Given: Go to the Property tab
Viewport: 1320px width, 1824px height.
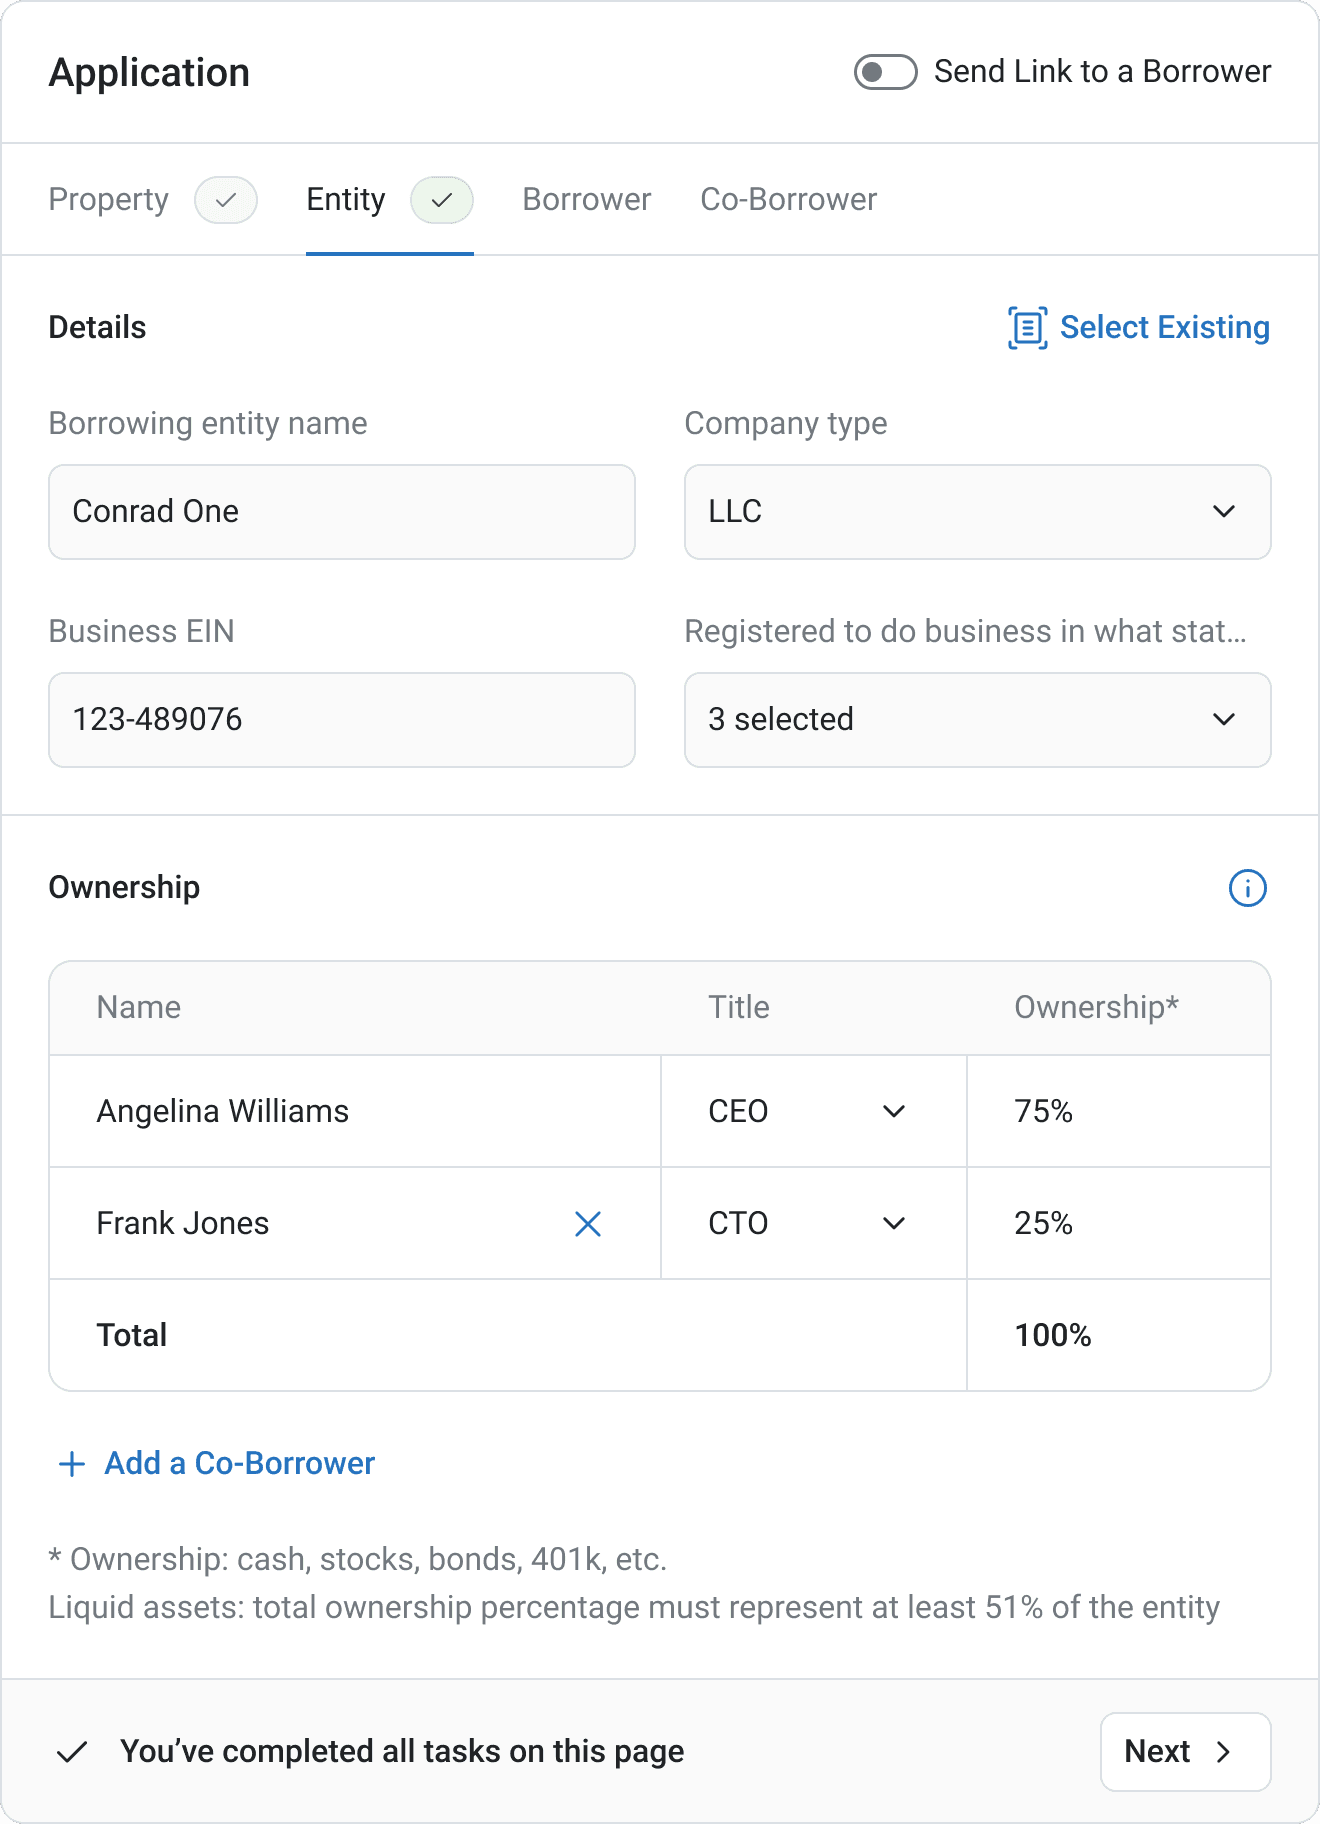Looking at the screenshot, I should tap(109, 200).
